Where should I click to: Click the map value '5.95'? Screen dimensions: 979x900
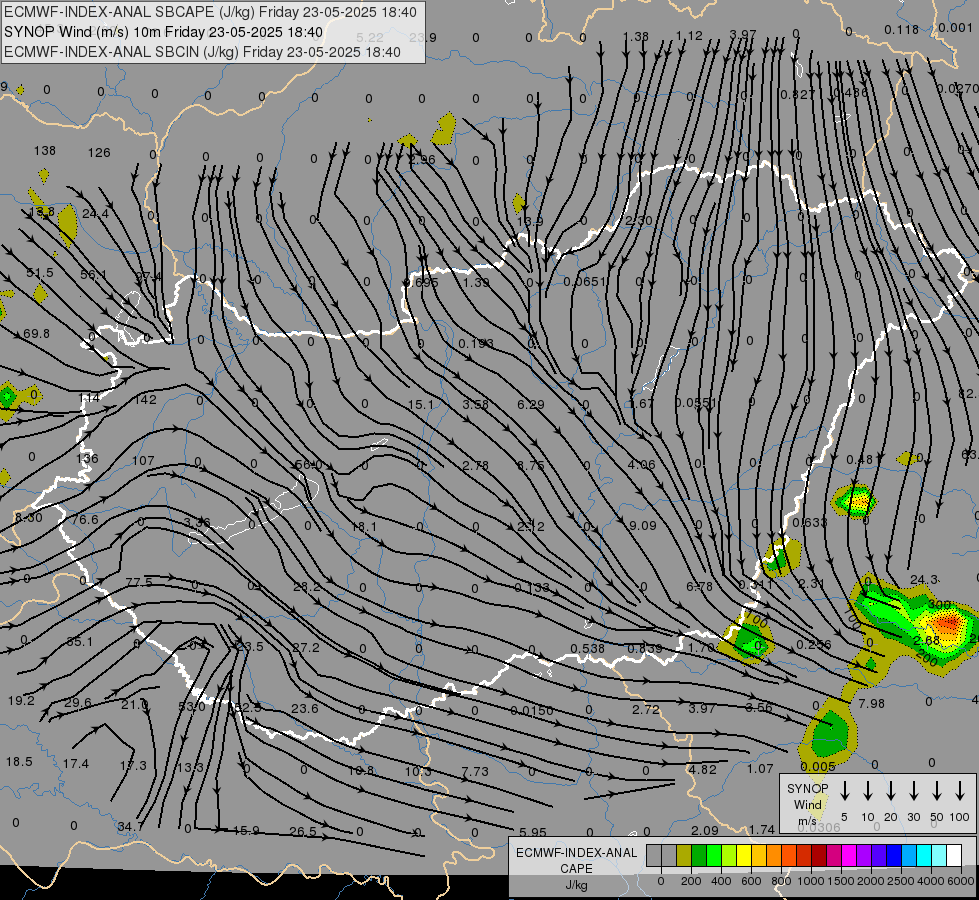533,833
